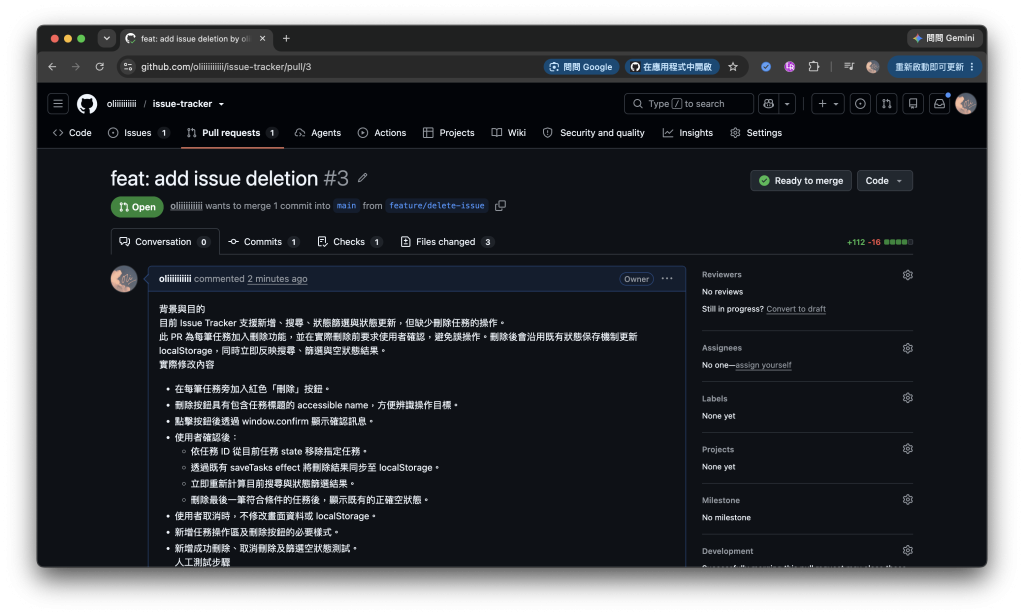Open the sidebar Projects gear settings
The width and height of the screenshot is (1024, 616).
pos(907,449)
